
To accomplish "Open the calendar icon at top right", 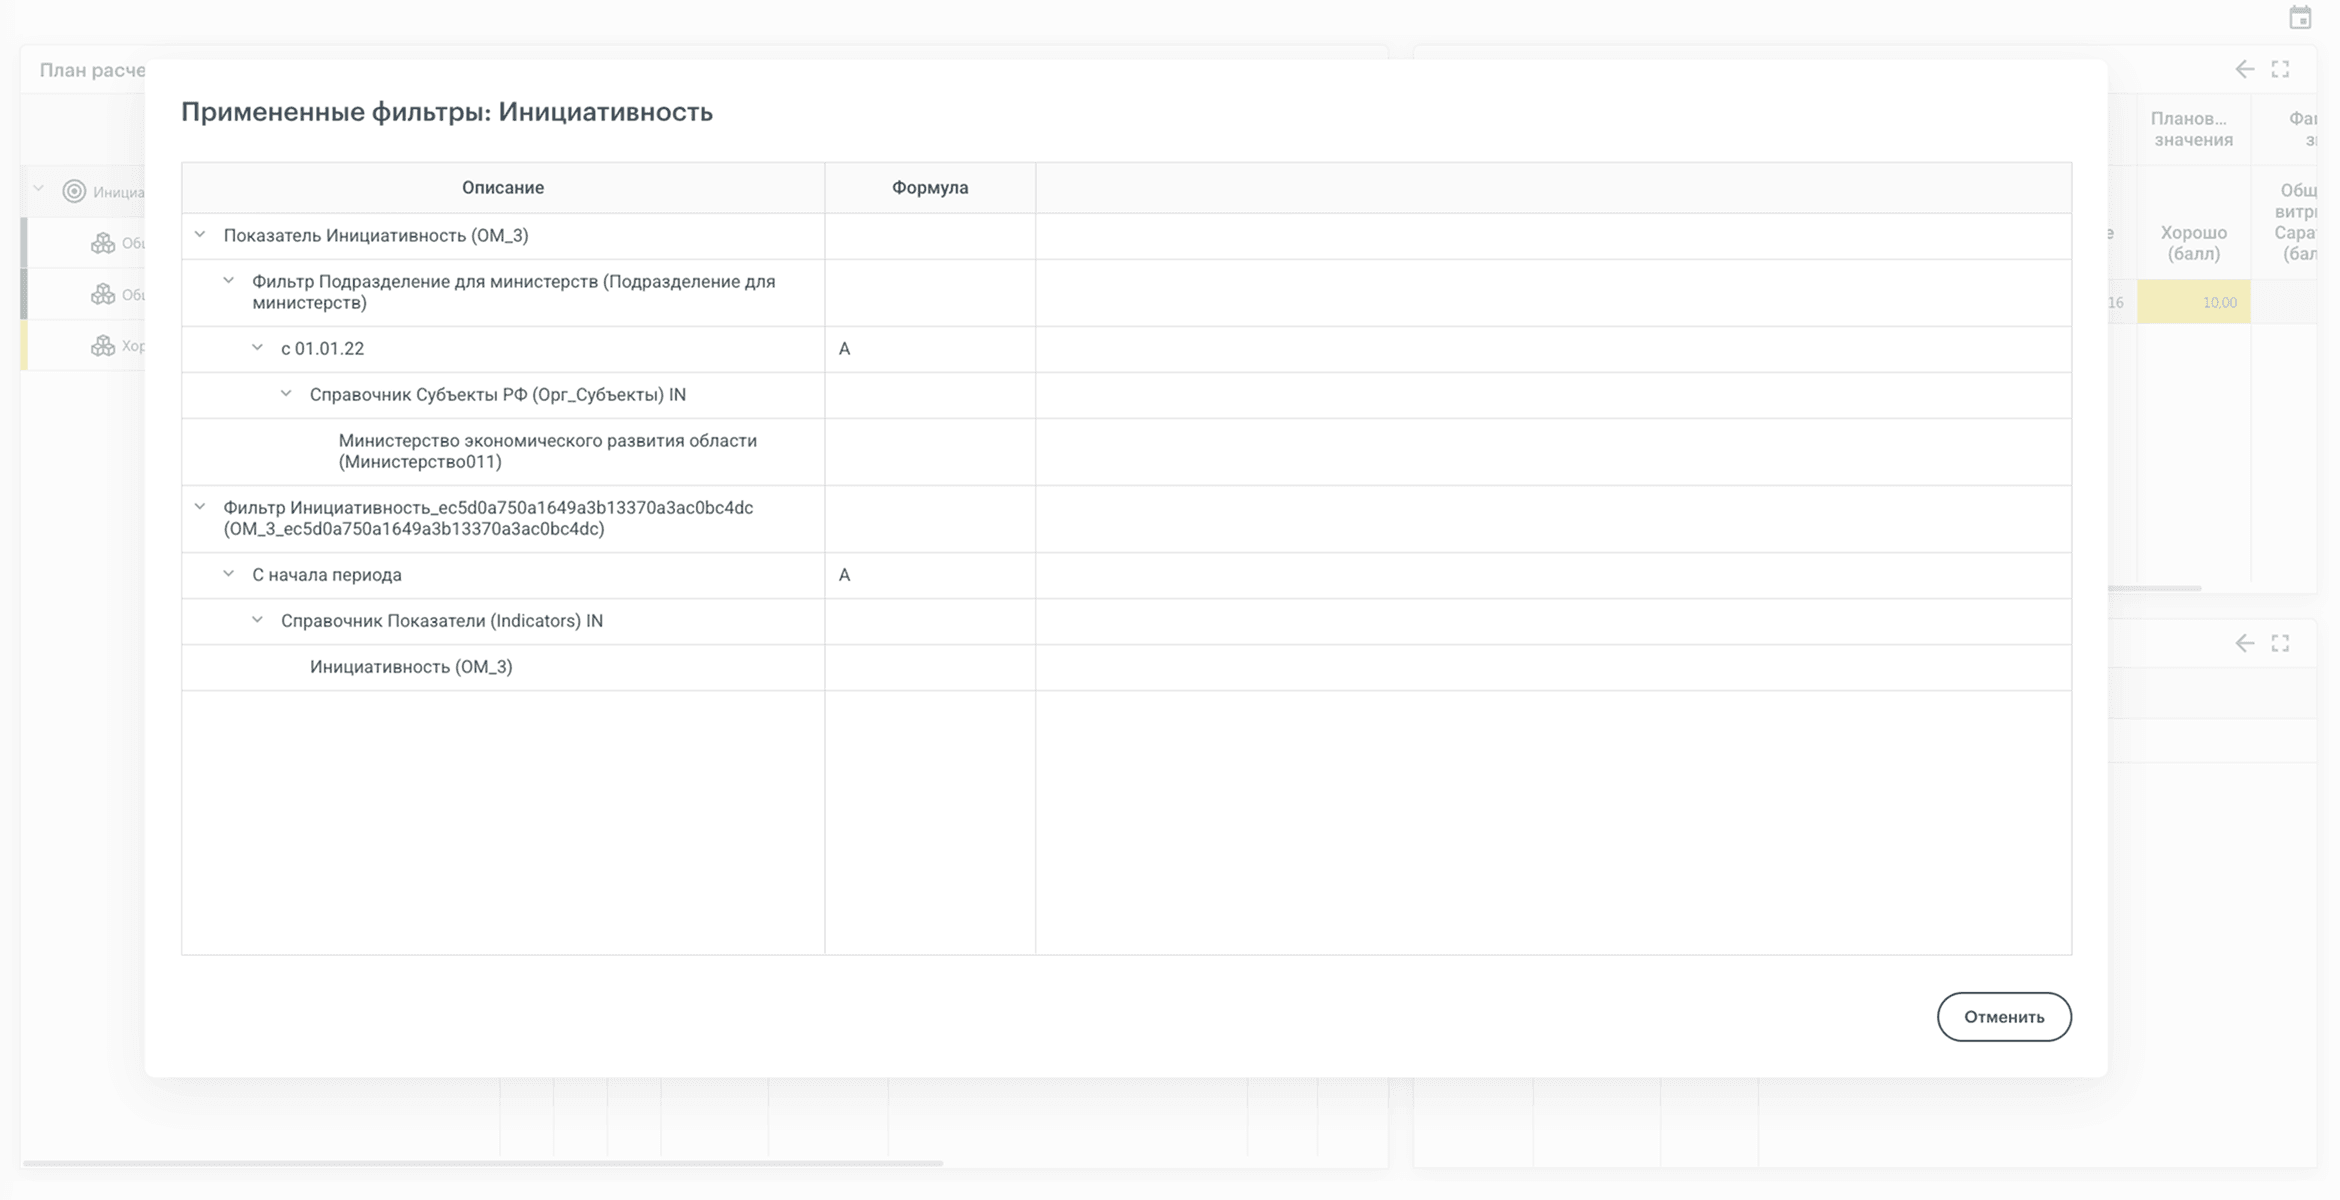I will [x=2300, y=17].
